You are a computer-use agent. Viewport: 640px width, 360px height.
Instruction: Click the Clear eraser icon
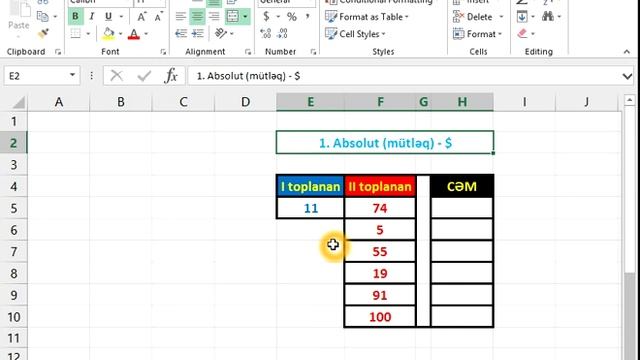point(522,33)
